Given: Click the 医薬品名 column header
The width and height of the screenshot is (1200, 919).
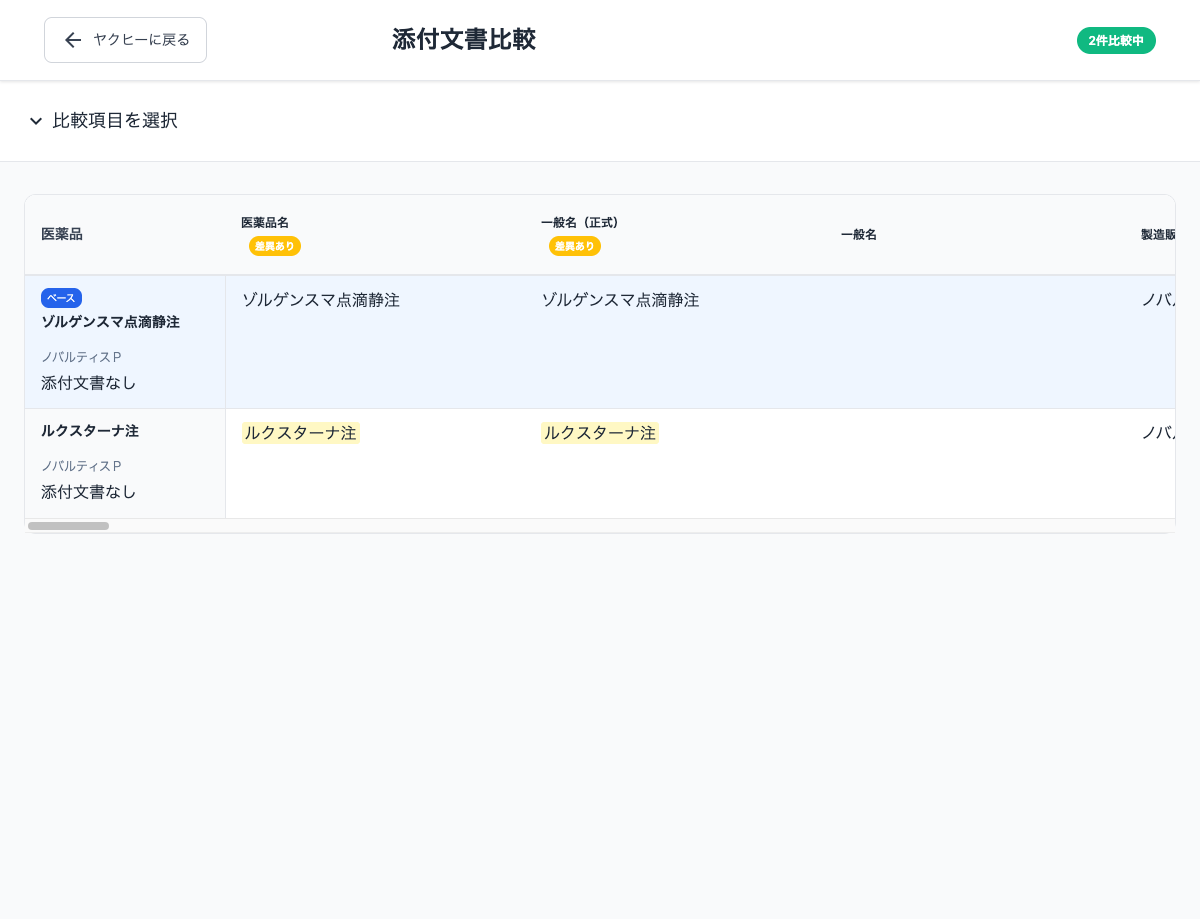Looking at the screenshot, I should tap(265, 223).
